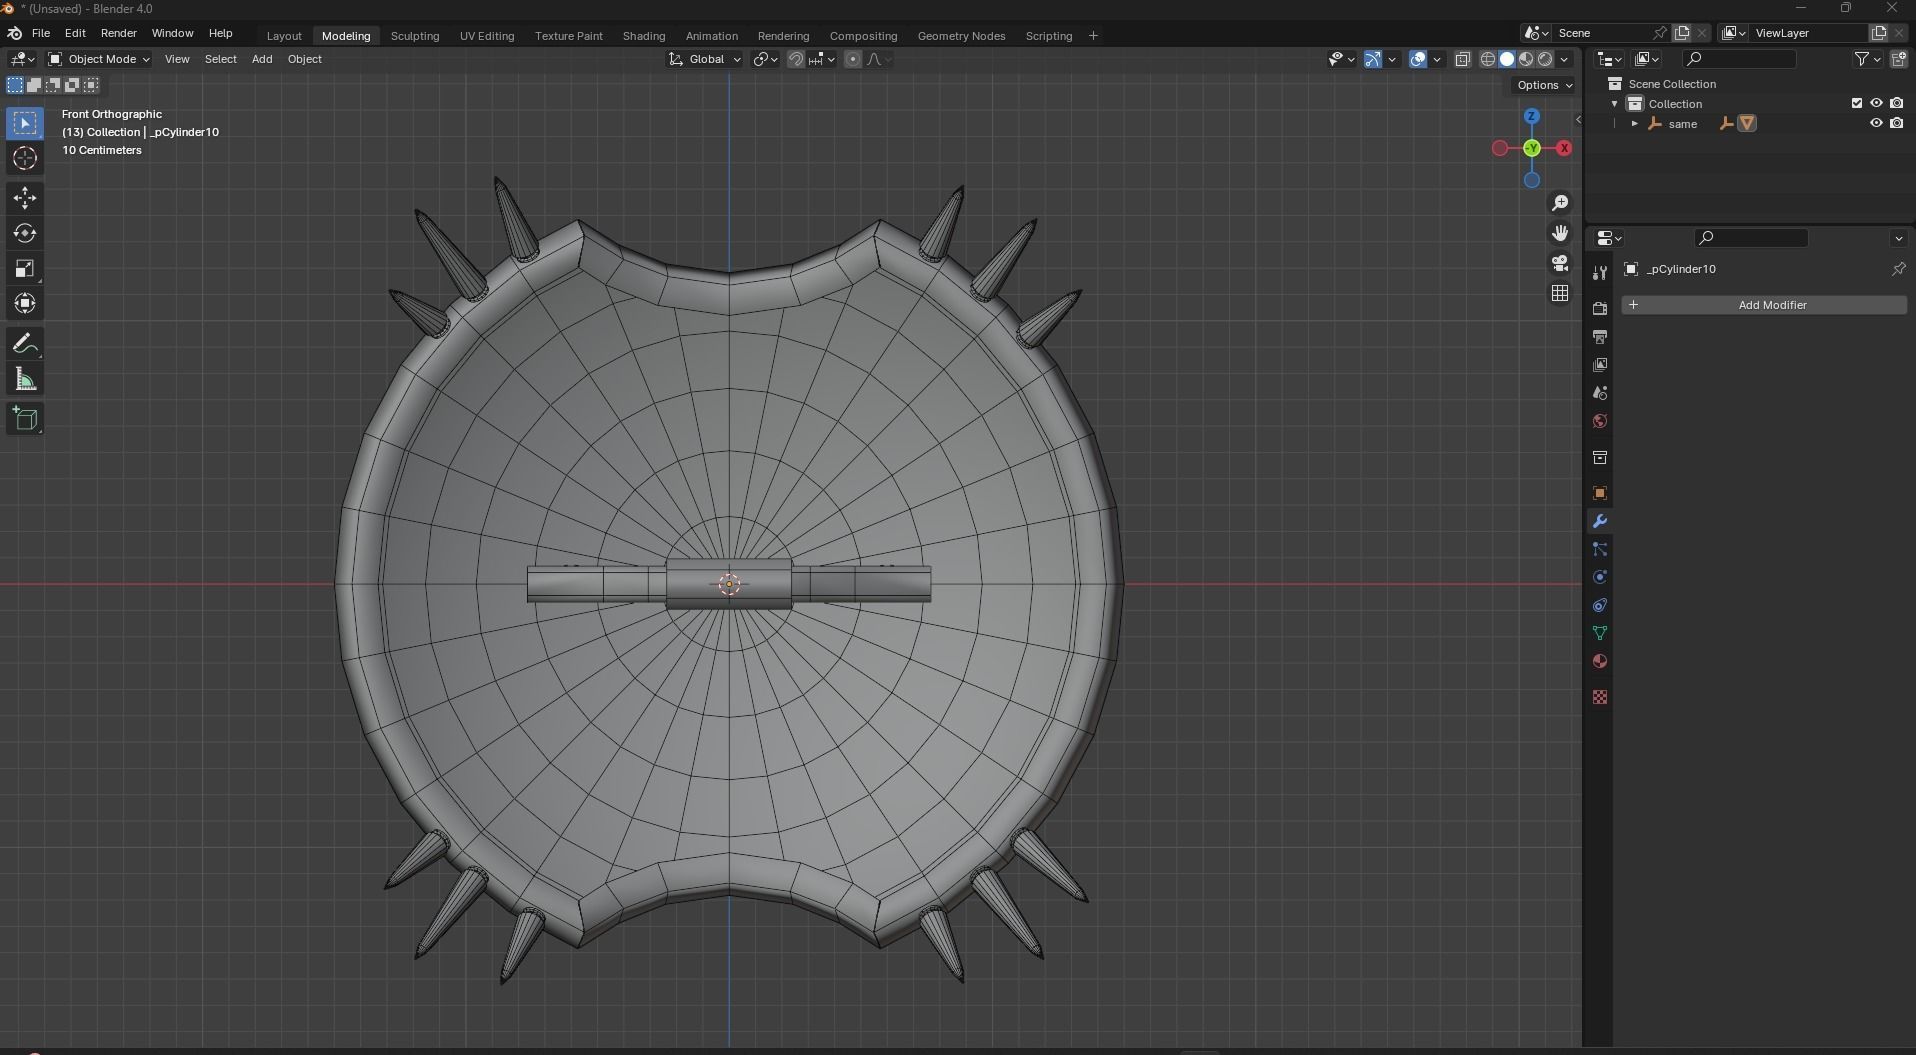1916x1055 pixels.
Task: Open the shading options dropdown arrow
Action: click(1565, 59)
